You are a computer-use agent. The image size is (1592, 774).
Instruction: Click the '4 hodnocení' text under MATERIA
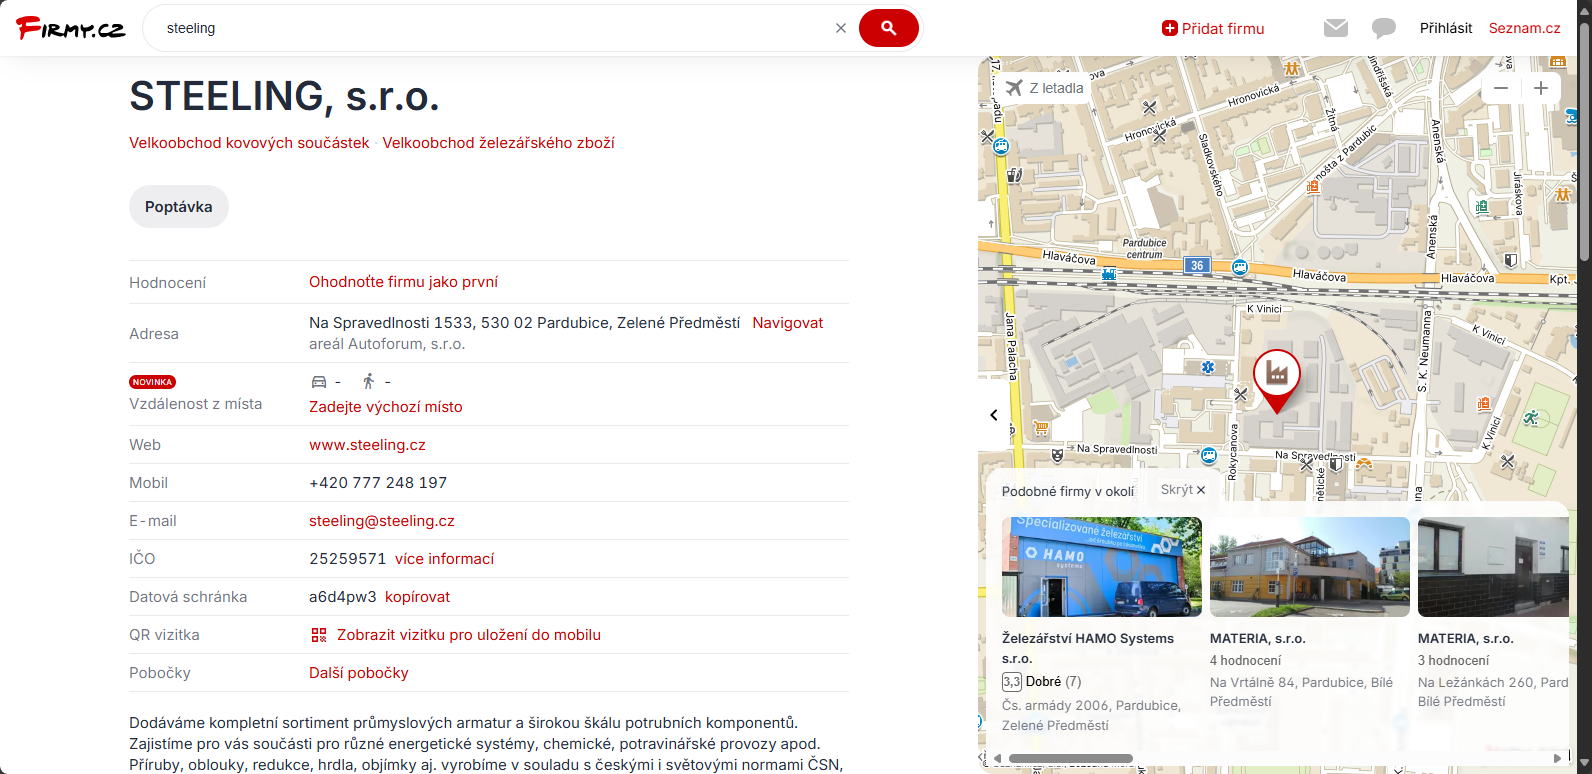[x=1246, y=660]
